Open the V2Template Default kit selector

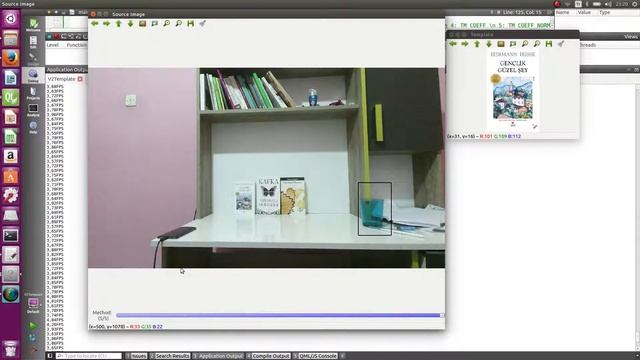coord(33,303)
